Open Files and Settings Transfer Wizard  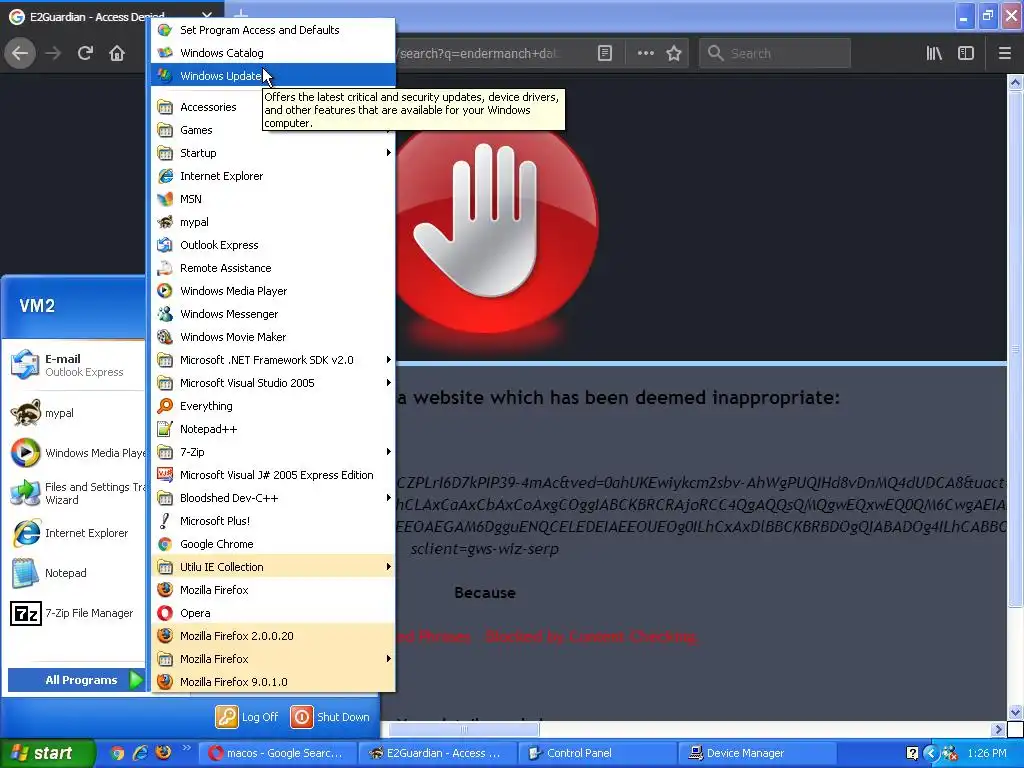click(76, 493)
